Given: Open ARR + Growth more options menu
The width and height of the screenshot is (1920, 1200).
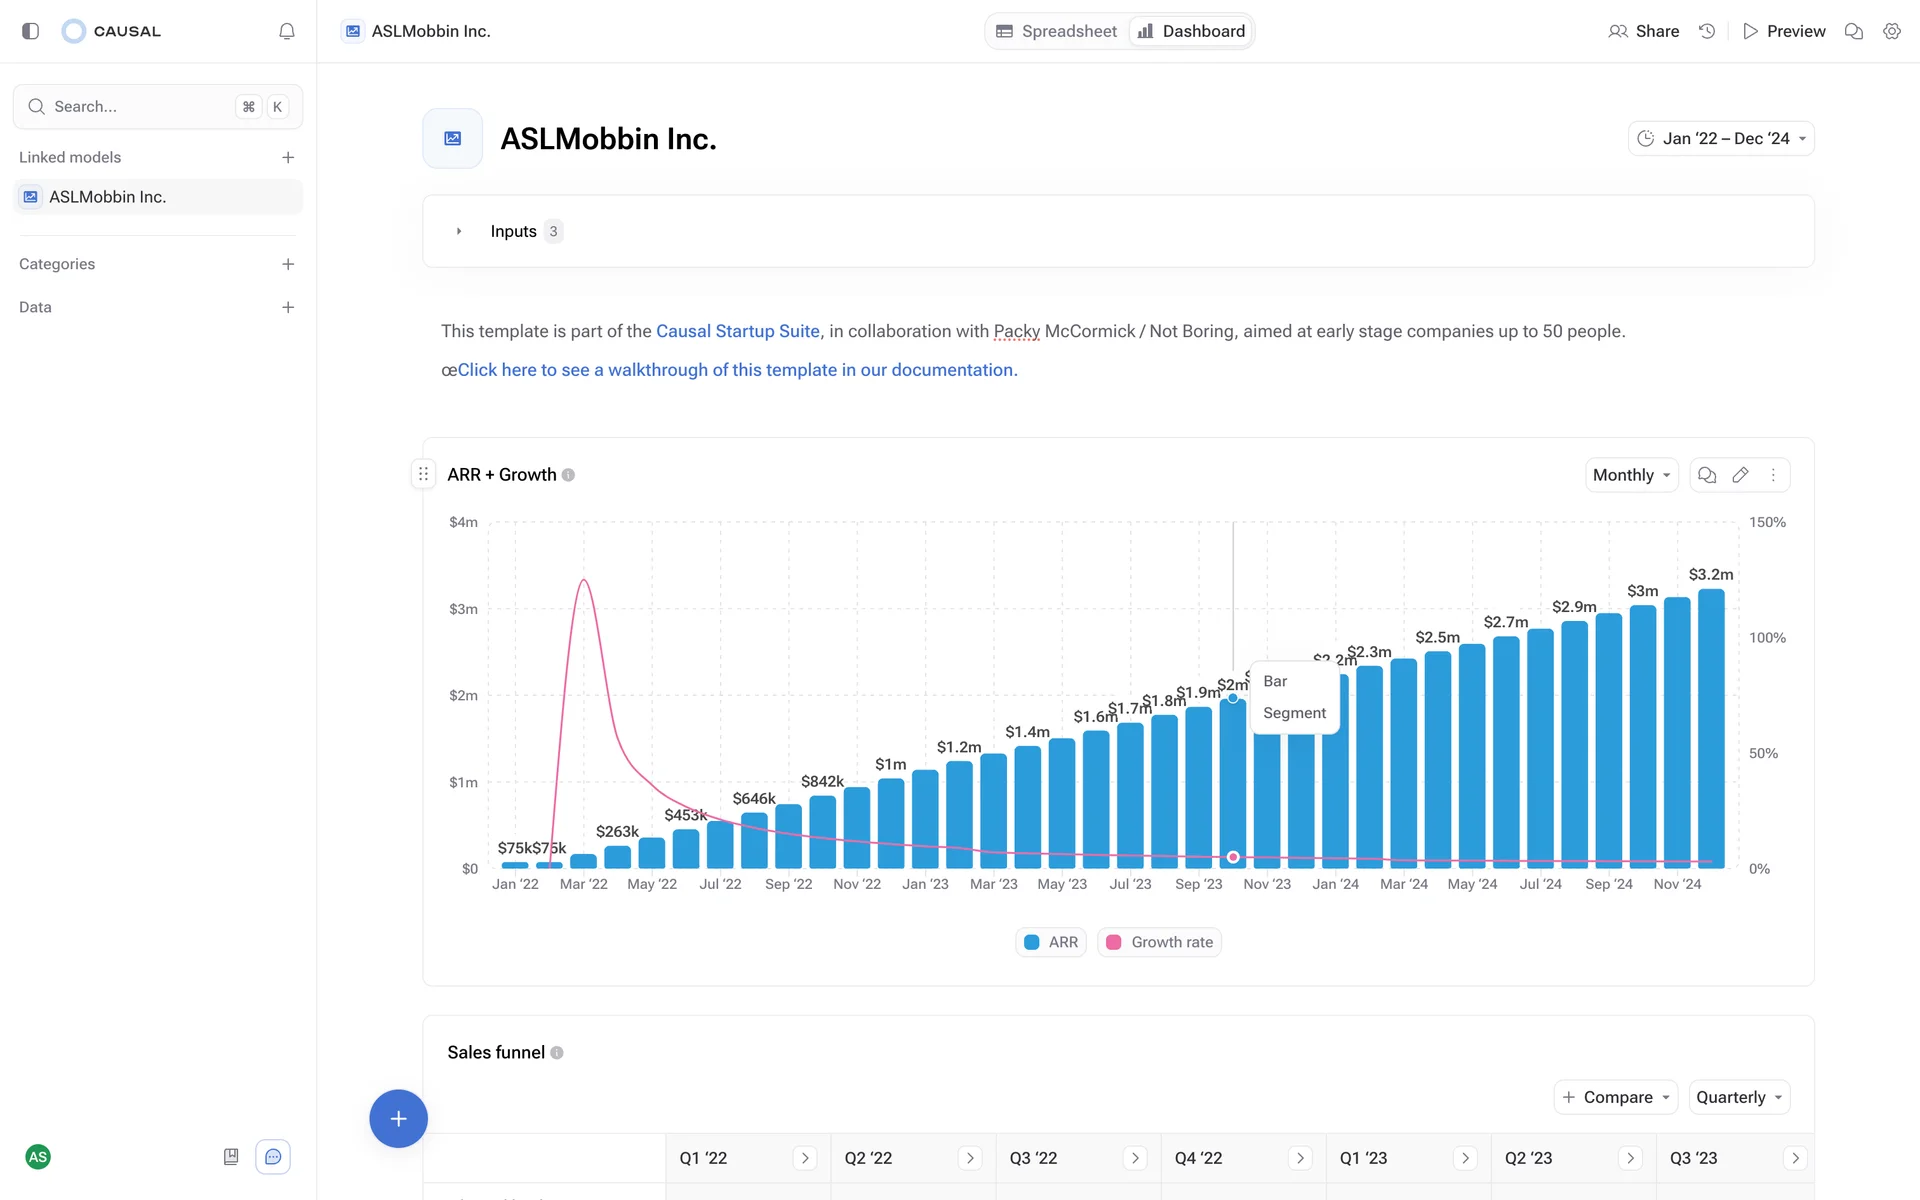Looking at the screenshot, I should click(1773, 475).
